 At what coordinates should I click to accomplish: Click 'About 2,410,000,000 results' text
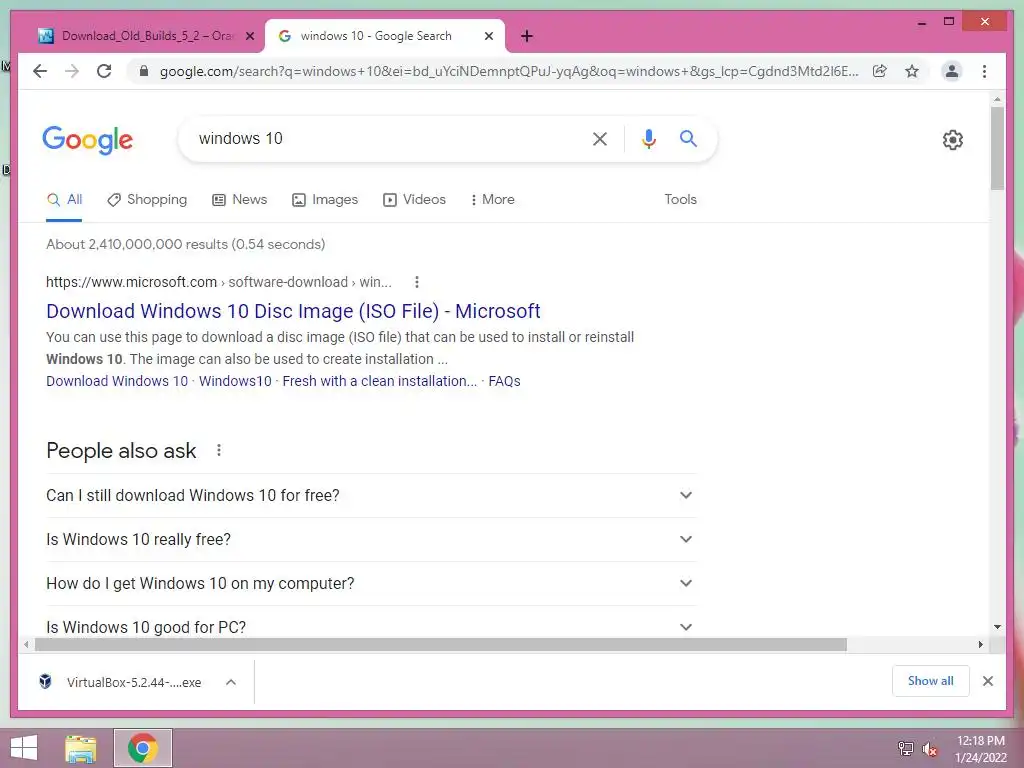(185, 244)
